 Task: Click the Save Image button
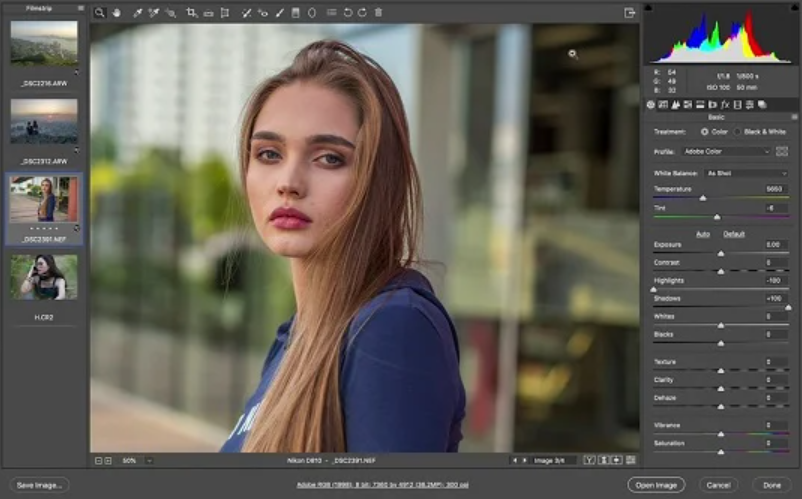click(39, 485)
